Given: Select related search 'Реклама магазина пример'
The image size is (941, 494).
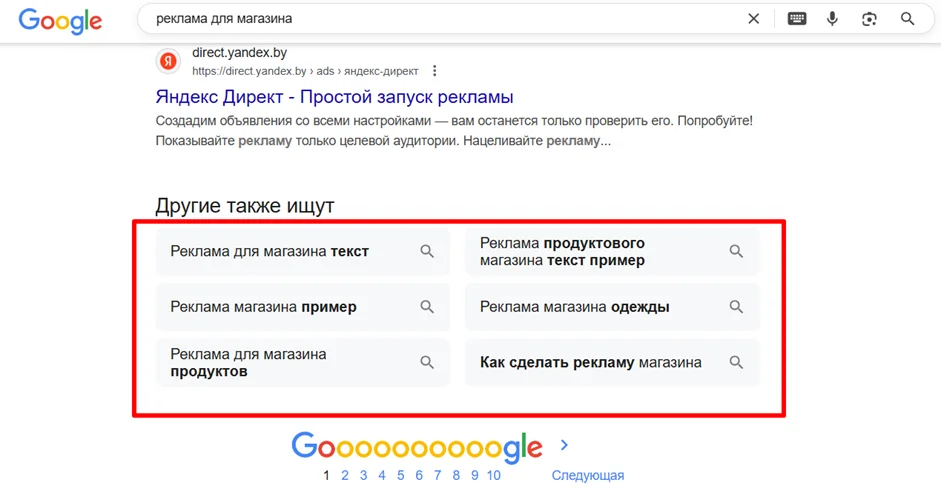Looking at the screenshot, I should [x=302, y=307].
